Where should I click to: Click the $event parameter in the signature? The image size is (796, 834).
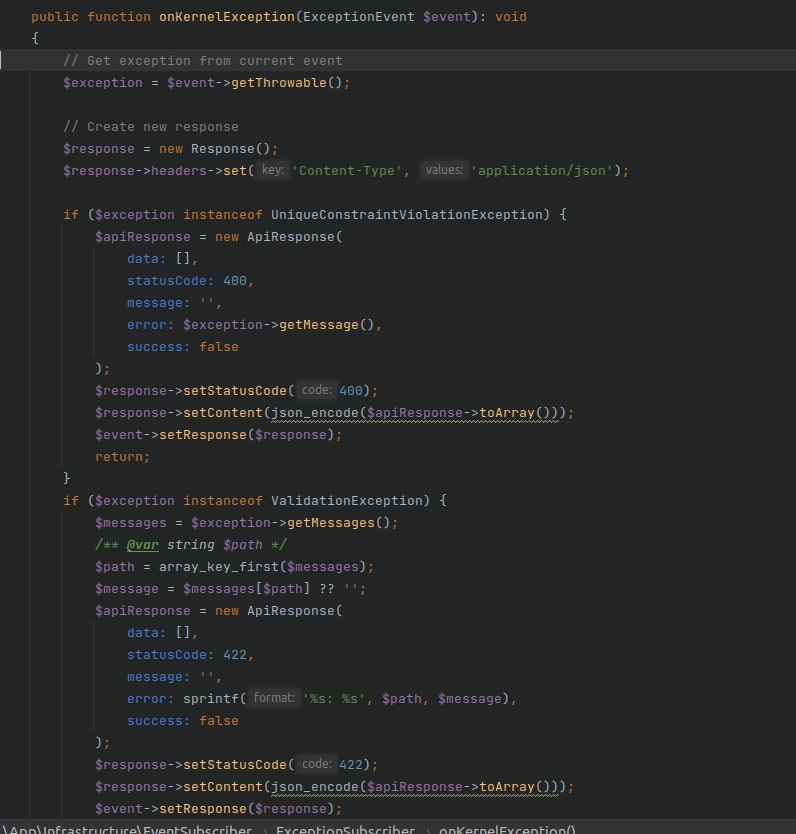click(447, 16)
